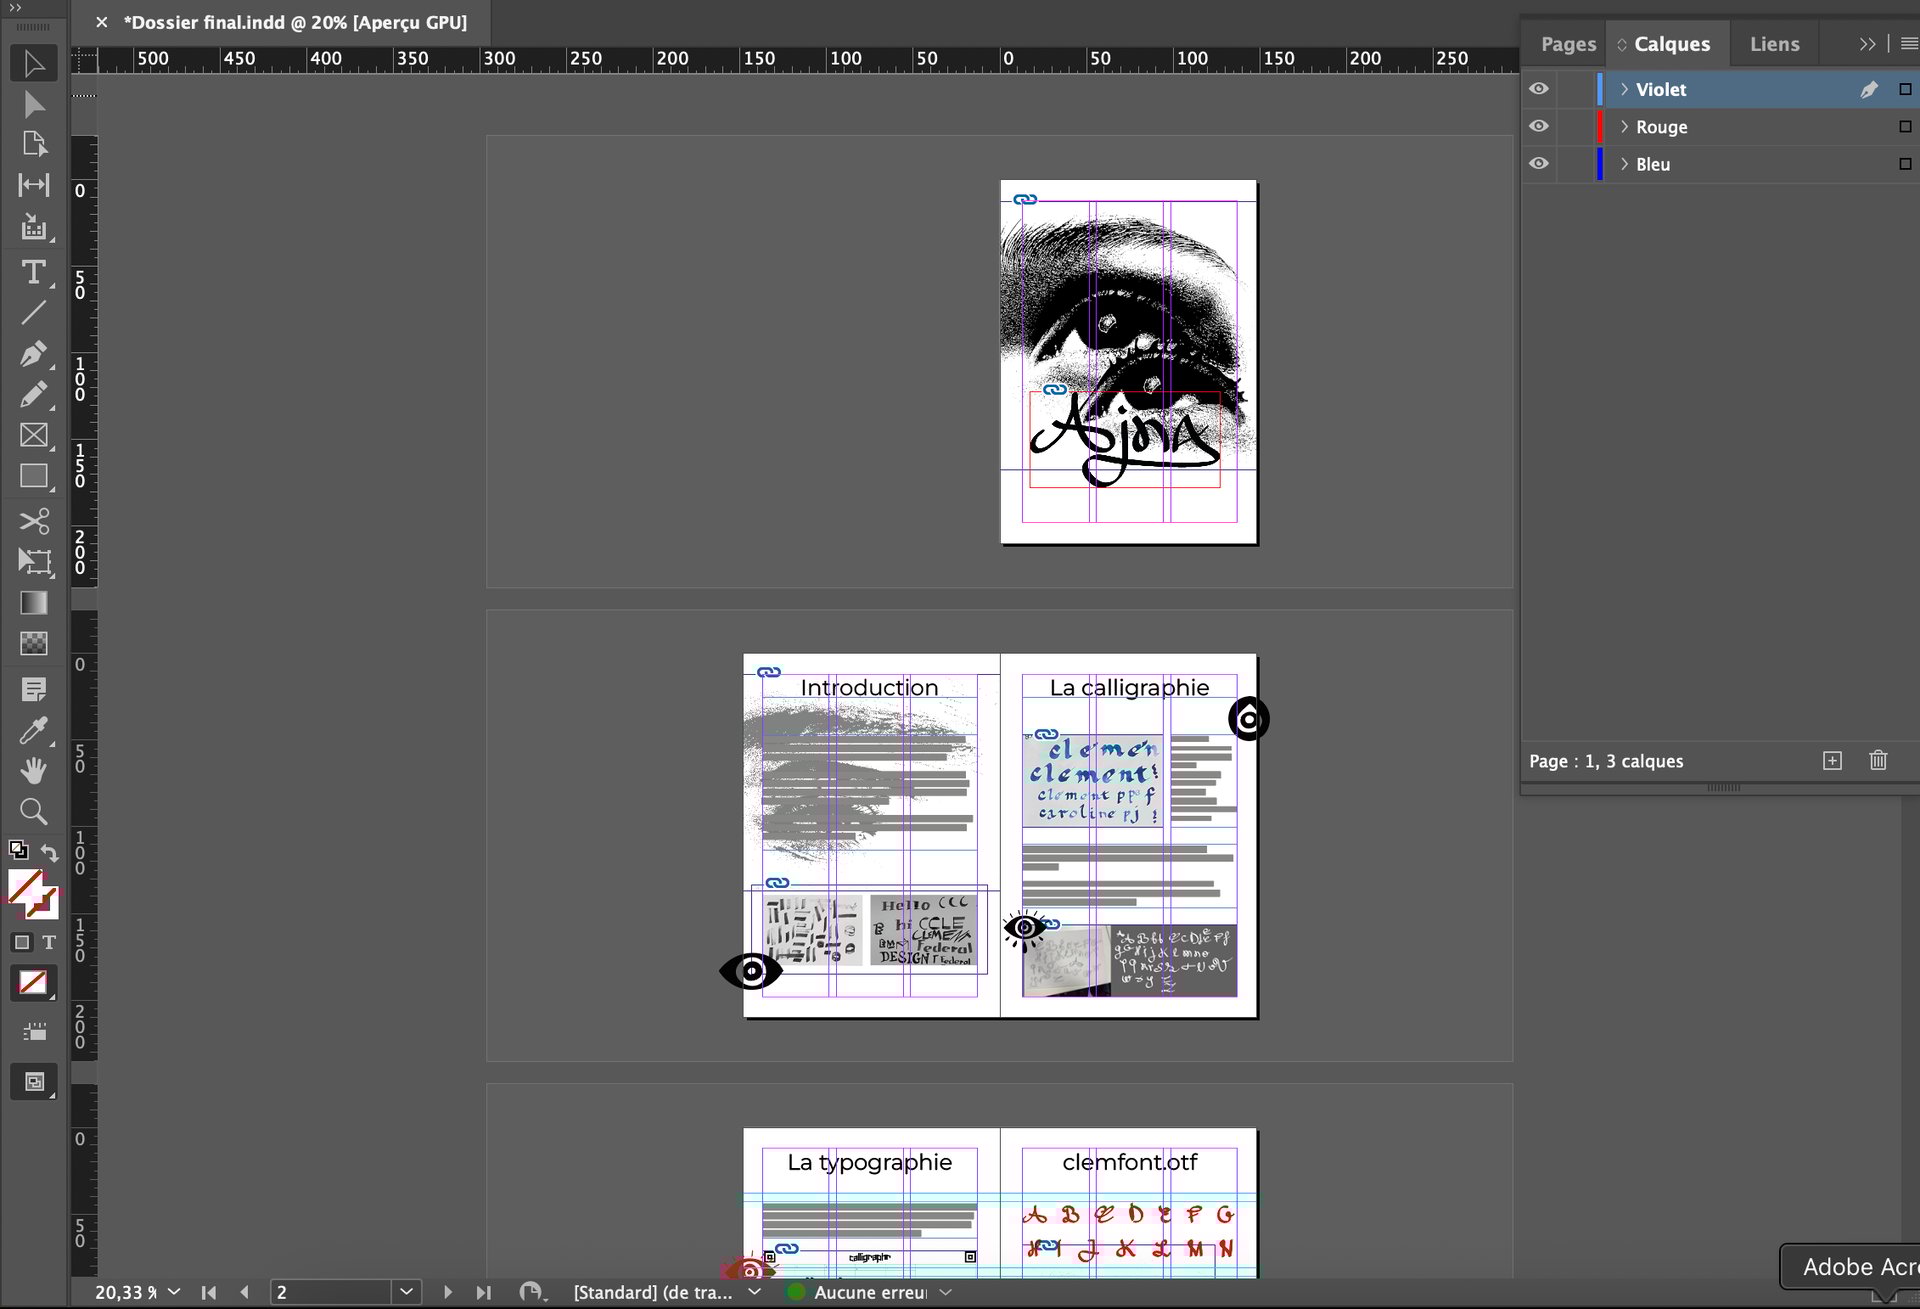Delete layer with trash icon
The height and width of the screenshot is (1309, 1920).
pyautogui.click(x=1878, y=761)
